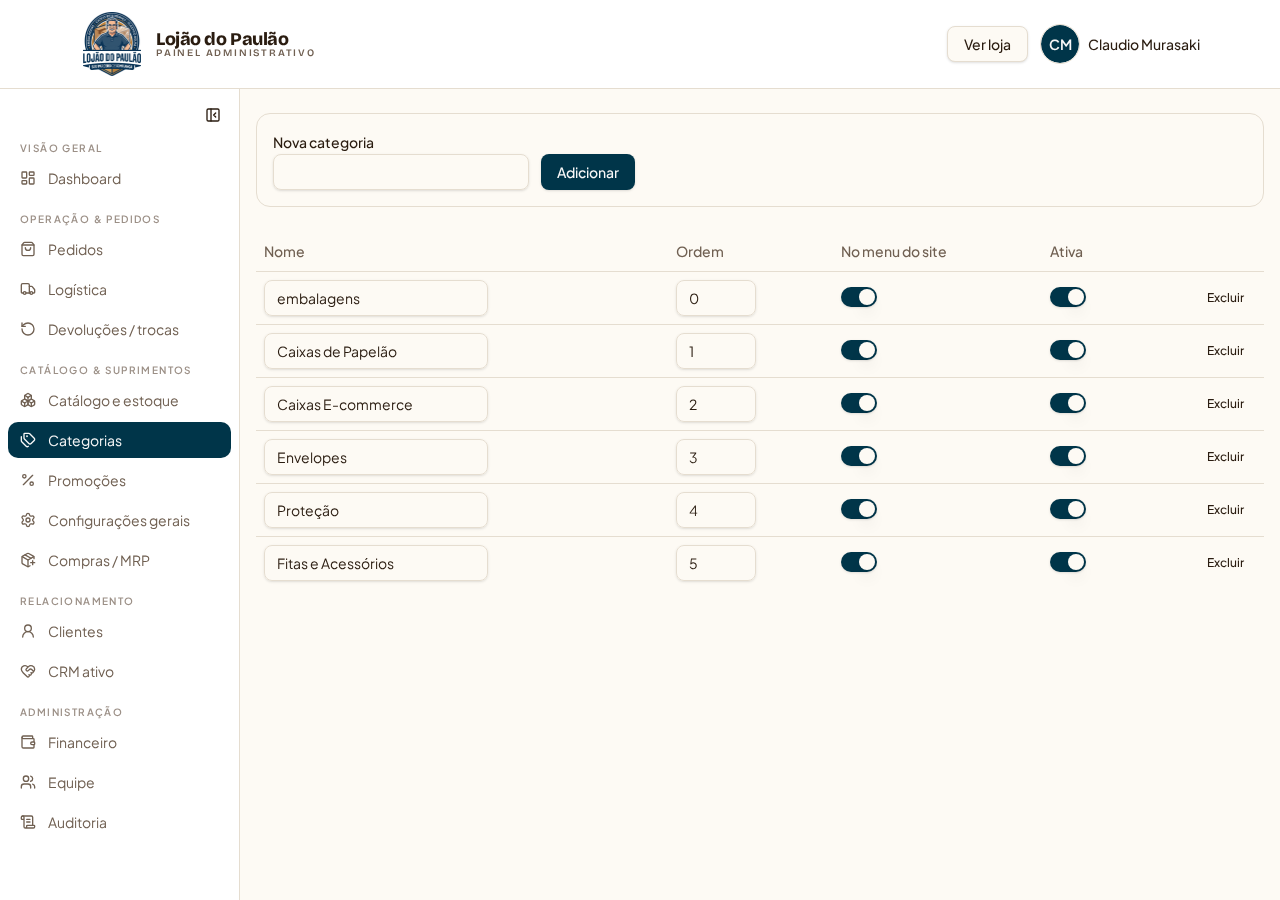Screen dimensions: 1280x900
Task: Click the Lojão do Paulão logo
Action: coord(112,44)
